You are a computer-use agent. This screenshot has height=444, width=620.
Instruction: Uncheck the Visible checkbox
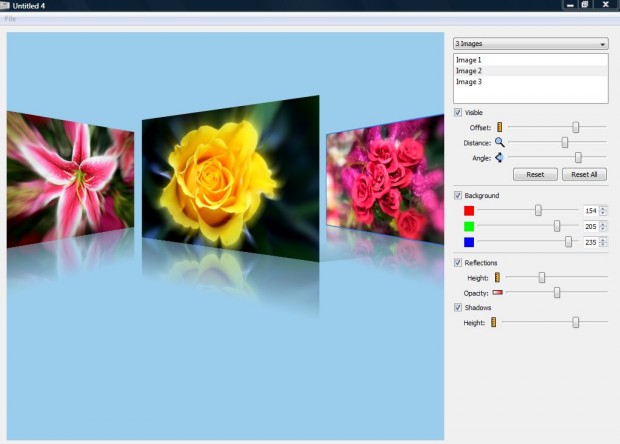point(458,112)
